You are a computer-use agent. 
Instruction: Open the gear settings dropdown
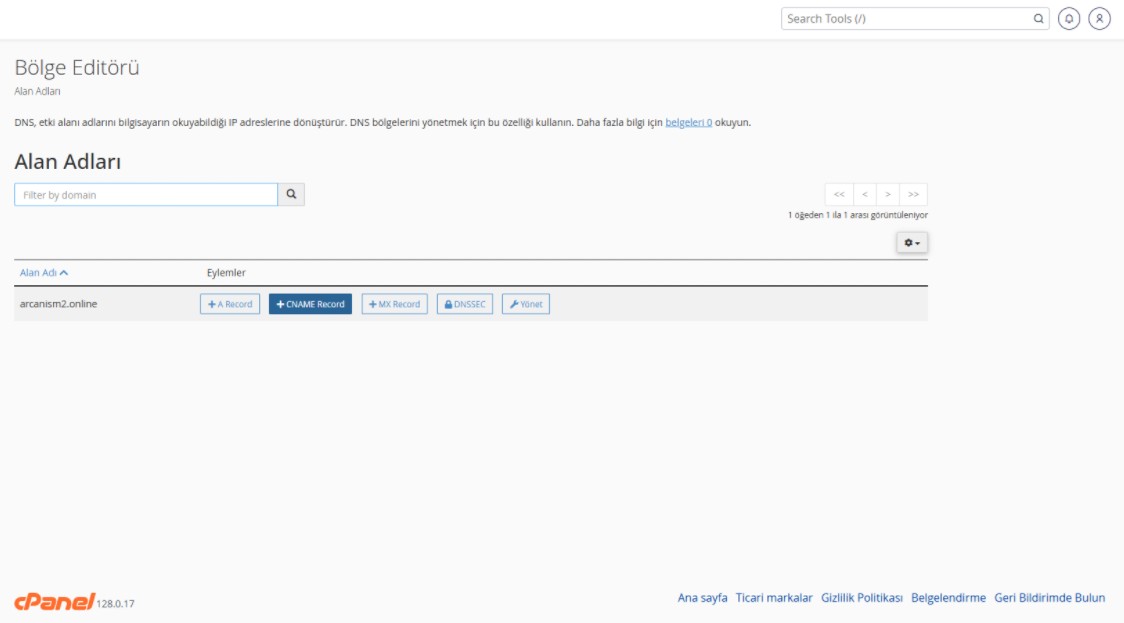[x=912, y=243]
